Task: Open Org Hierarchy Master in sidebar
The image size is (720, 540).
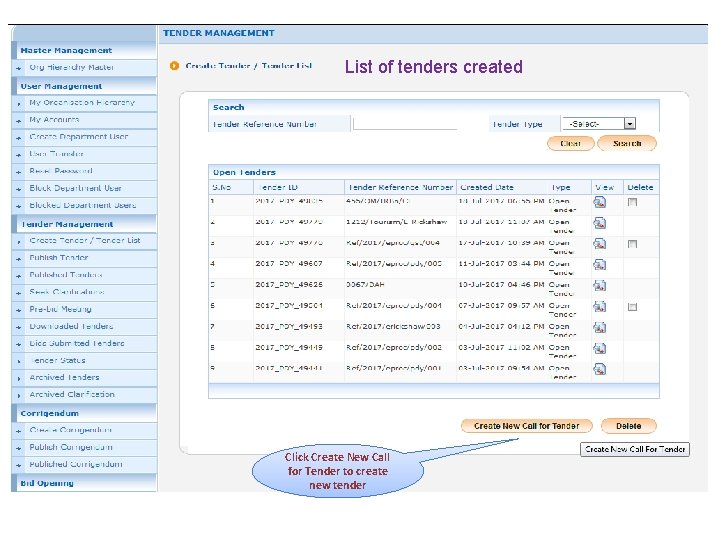Action: point(84,68)
